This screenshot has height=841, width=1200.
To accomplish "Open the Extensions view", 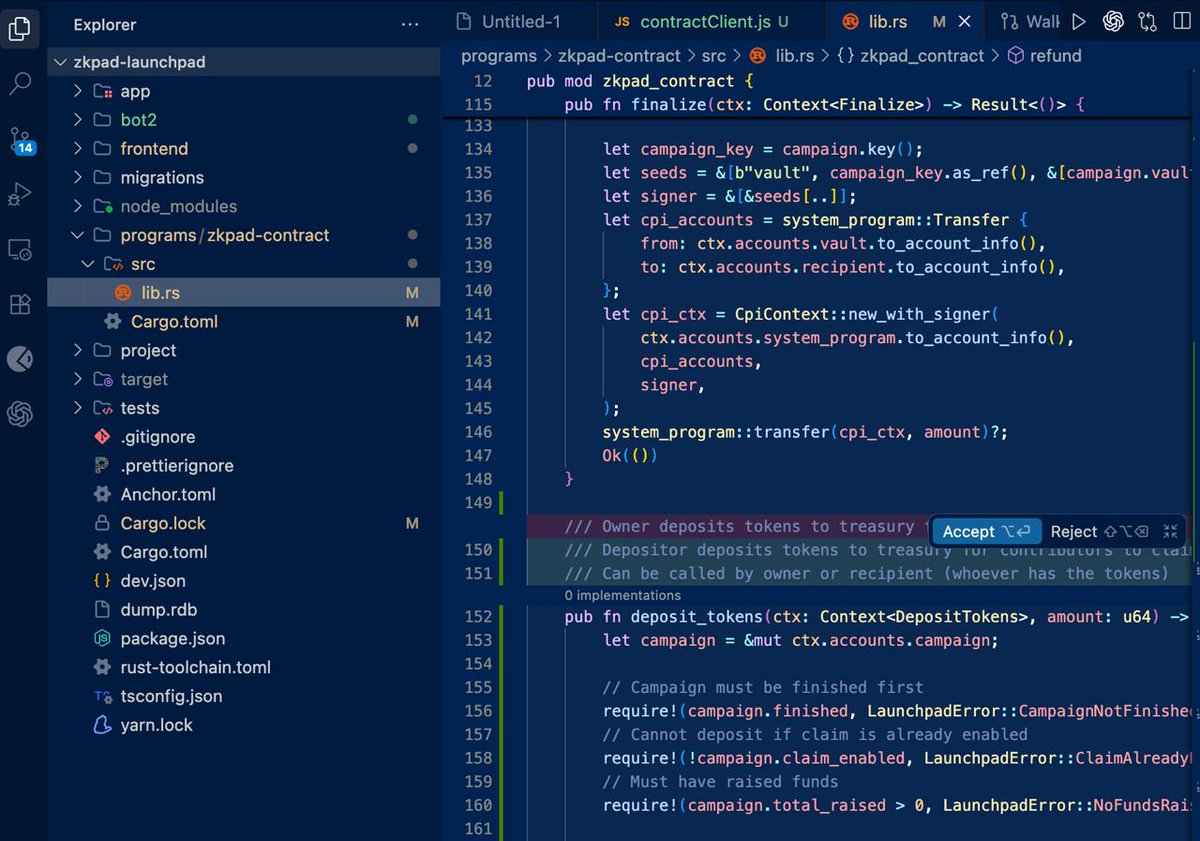I will [x=20, y=305].
